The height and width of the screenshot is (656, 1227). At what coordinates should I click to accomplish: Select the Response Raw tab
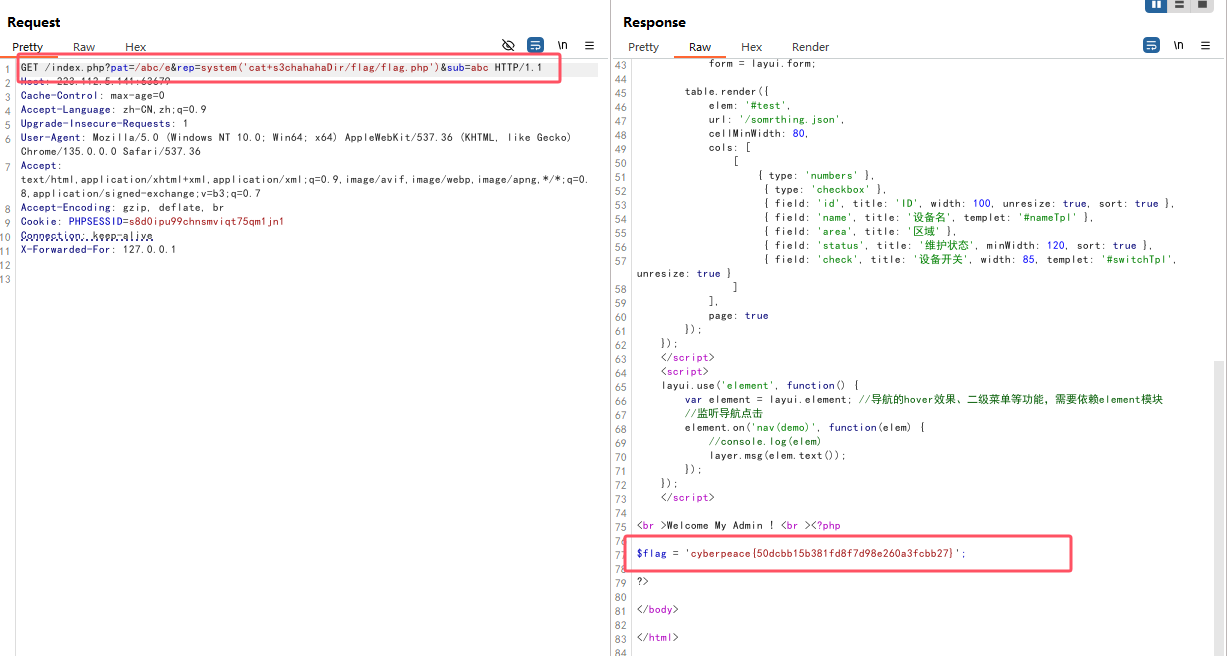pyautogui.click(x=700, y=47)
